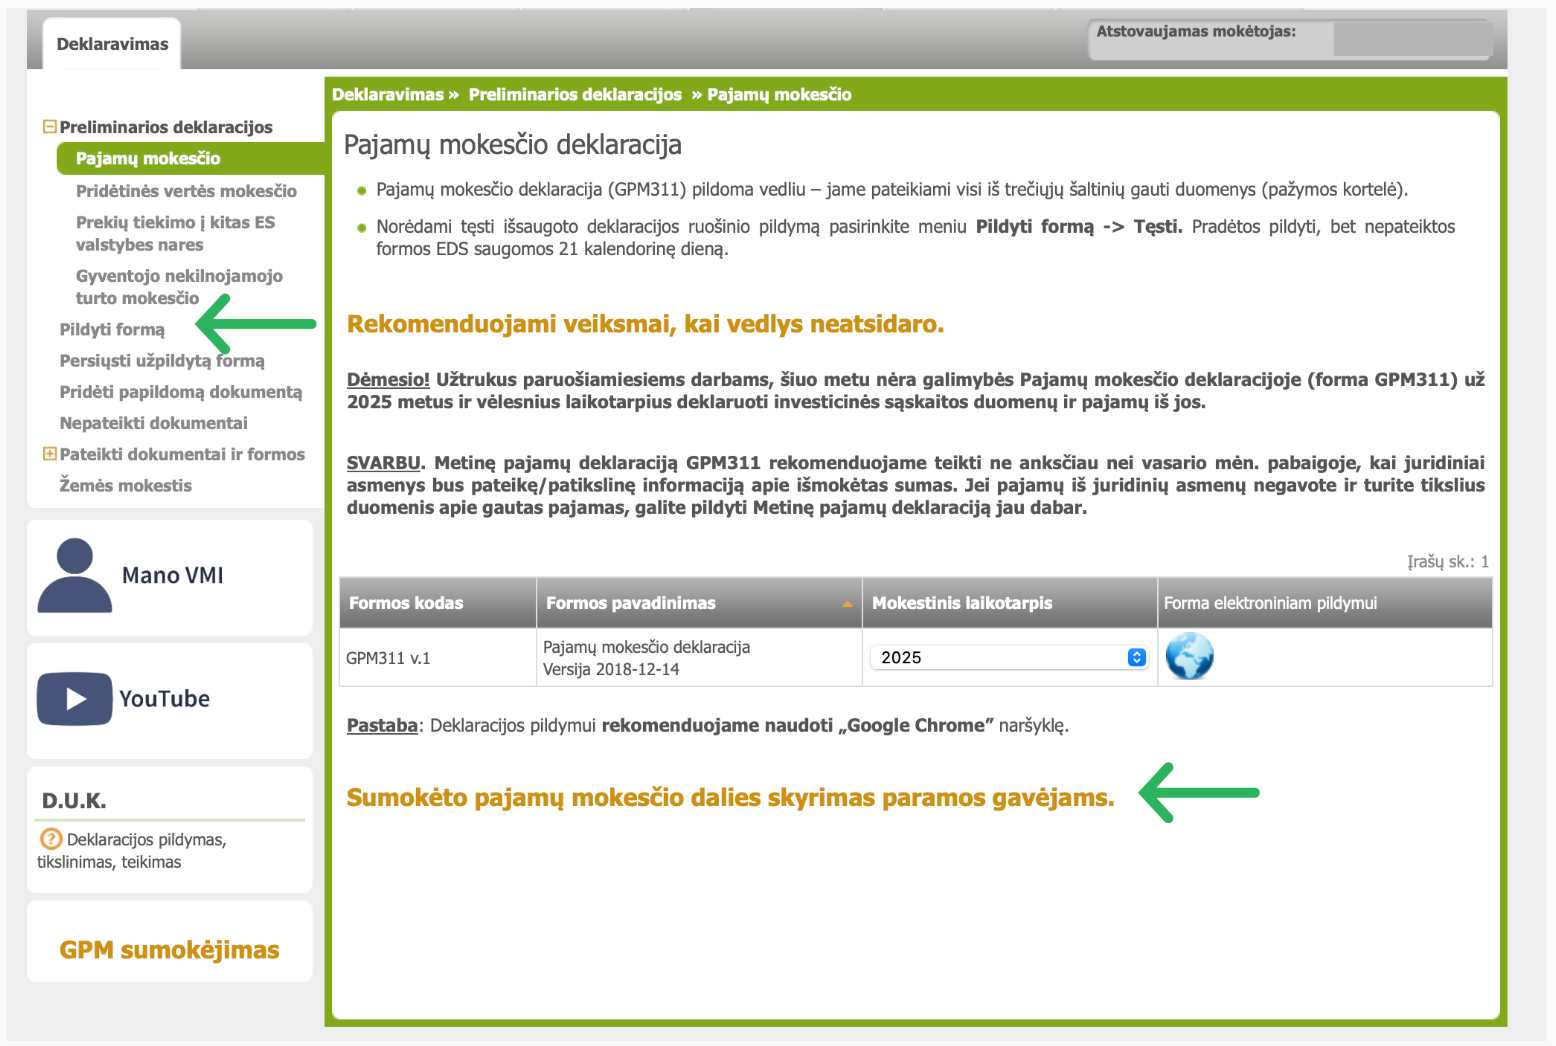The image size is (1556, 1046).
Task: Open Gyventojo nekilnojamojo turto mokesčio item
Action: 178,287
